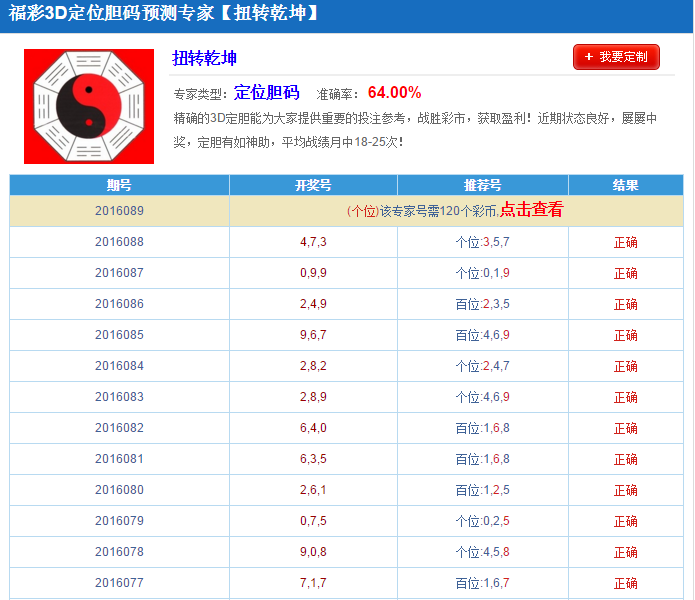Click winning number 9,0,8
This screenshot has height=600, width=695.
click(313, 553)
